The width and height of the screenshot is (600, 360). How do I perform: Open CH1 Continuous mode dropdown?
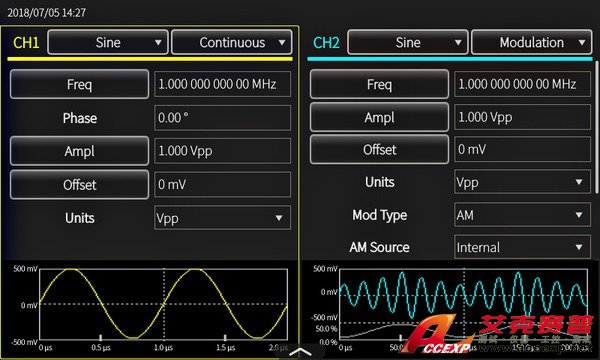232,42
